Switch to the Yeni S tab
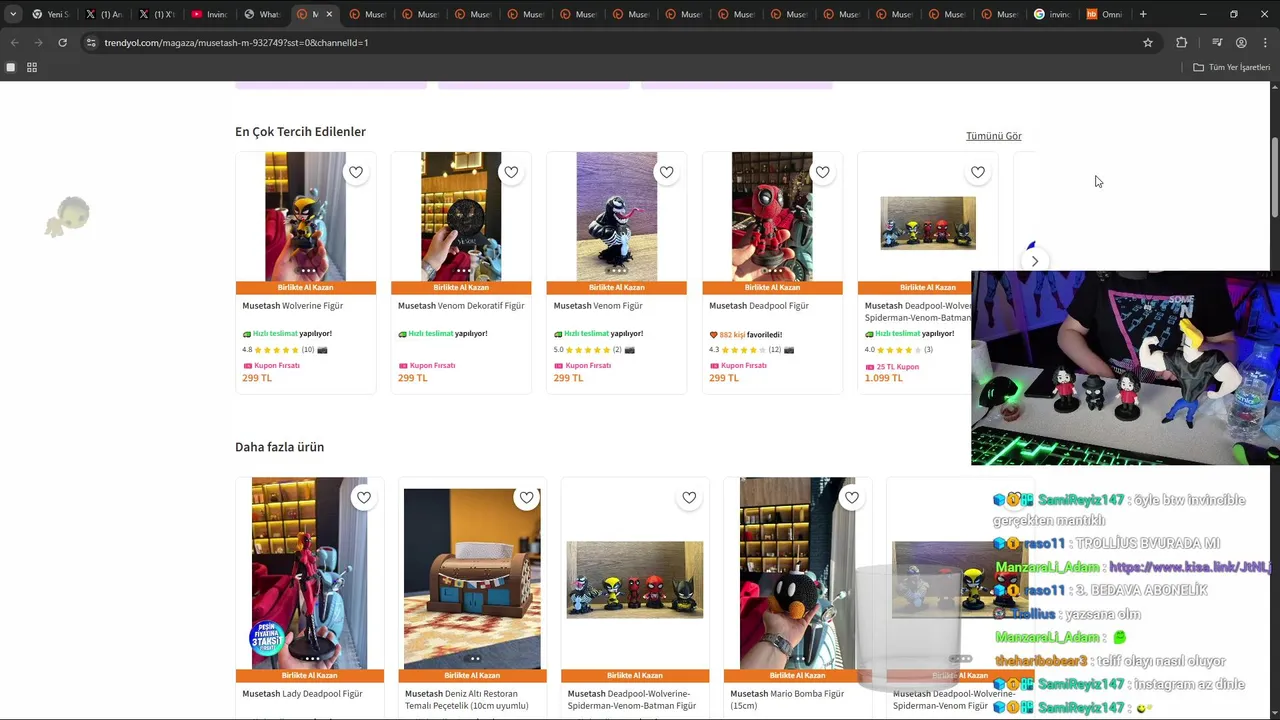This screenshot has width=1280, height=720. click(50, 14)
